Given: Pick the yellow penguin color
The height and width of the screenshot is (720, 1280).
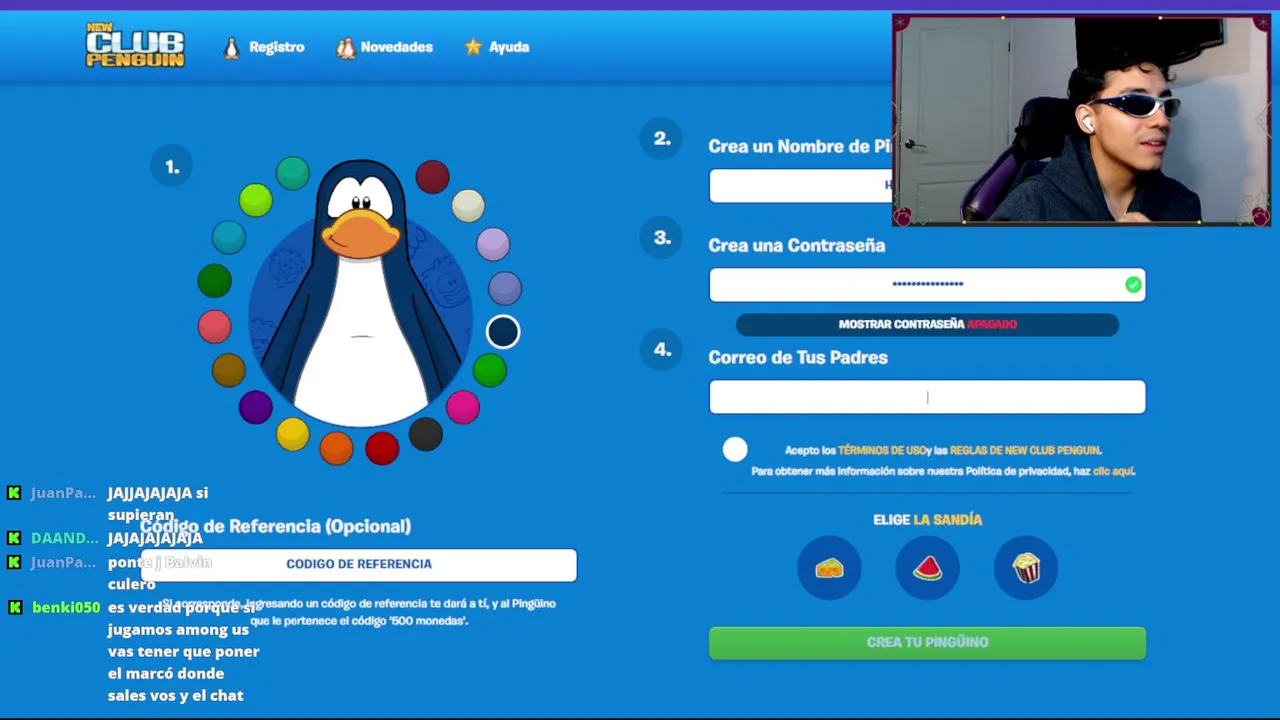Looking at the screenshot, I should tap(292, 433).
